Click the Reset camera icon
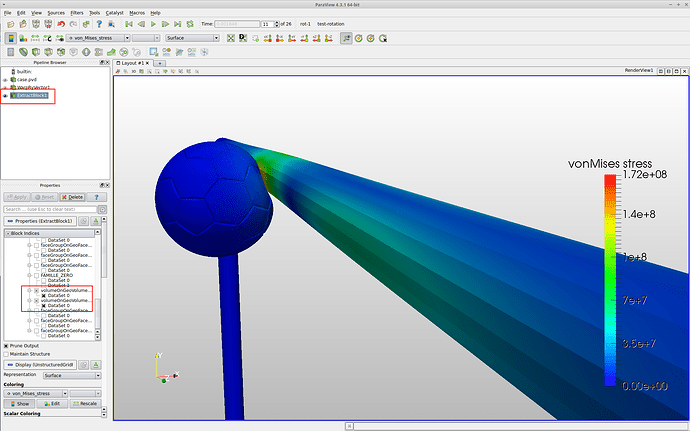This screenshot has height=431, width=690. click(230, 38)
